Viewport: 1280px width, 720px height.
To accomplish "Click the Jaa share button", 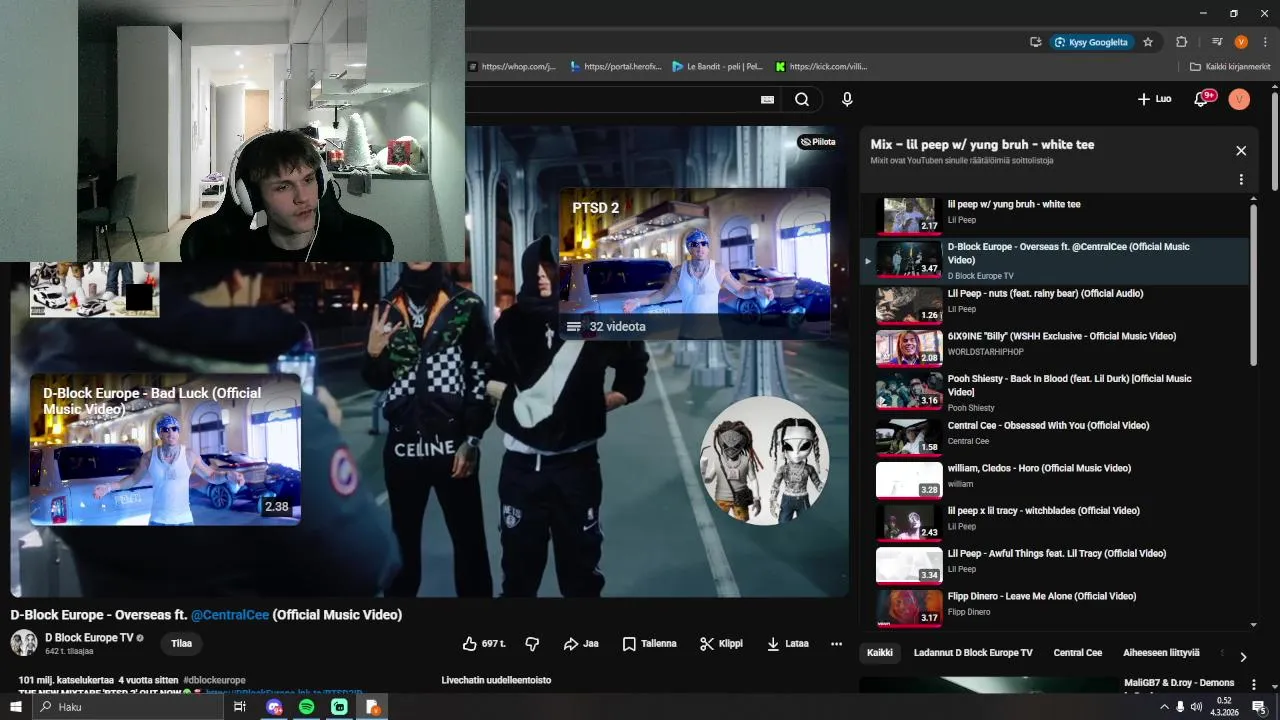I will tap(581, 644).
